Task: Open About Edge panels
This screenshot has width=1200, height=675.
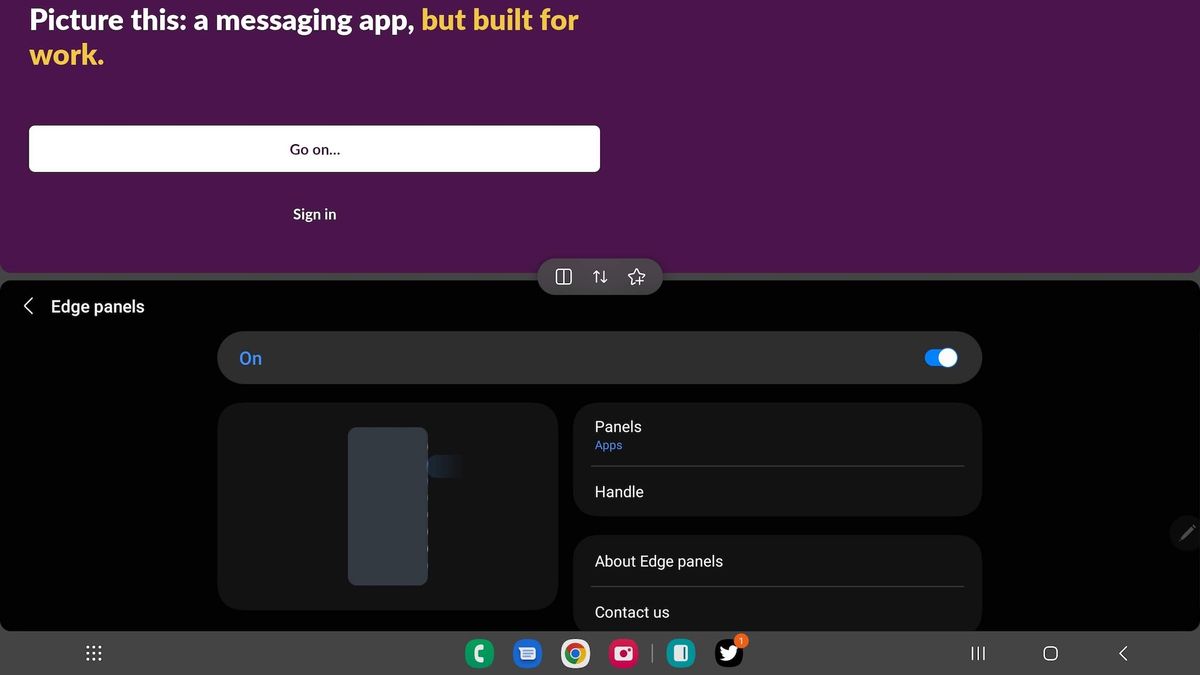Action: pyautogui.click(x=777, y=561)
